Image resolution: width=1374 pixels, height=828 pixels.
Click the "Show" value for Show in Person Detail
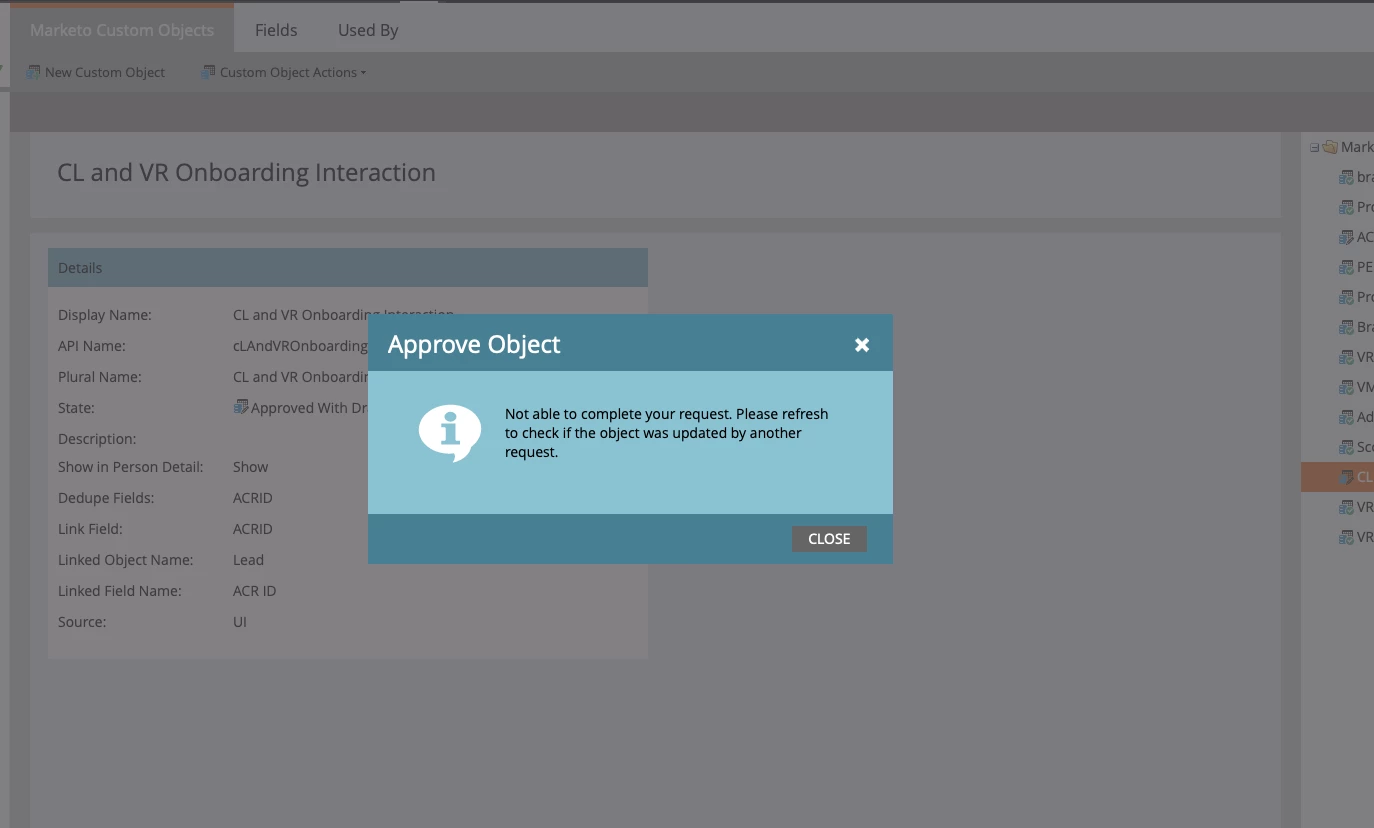pyautogui.click(x=251, y=467)
